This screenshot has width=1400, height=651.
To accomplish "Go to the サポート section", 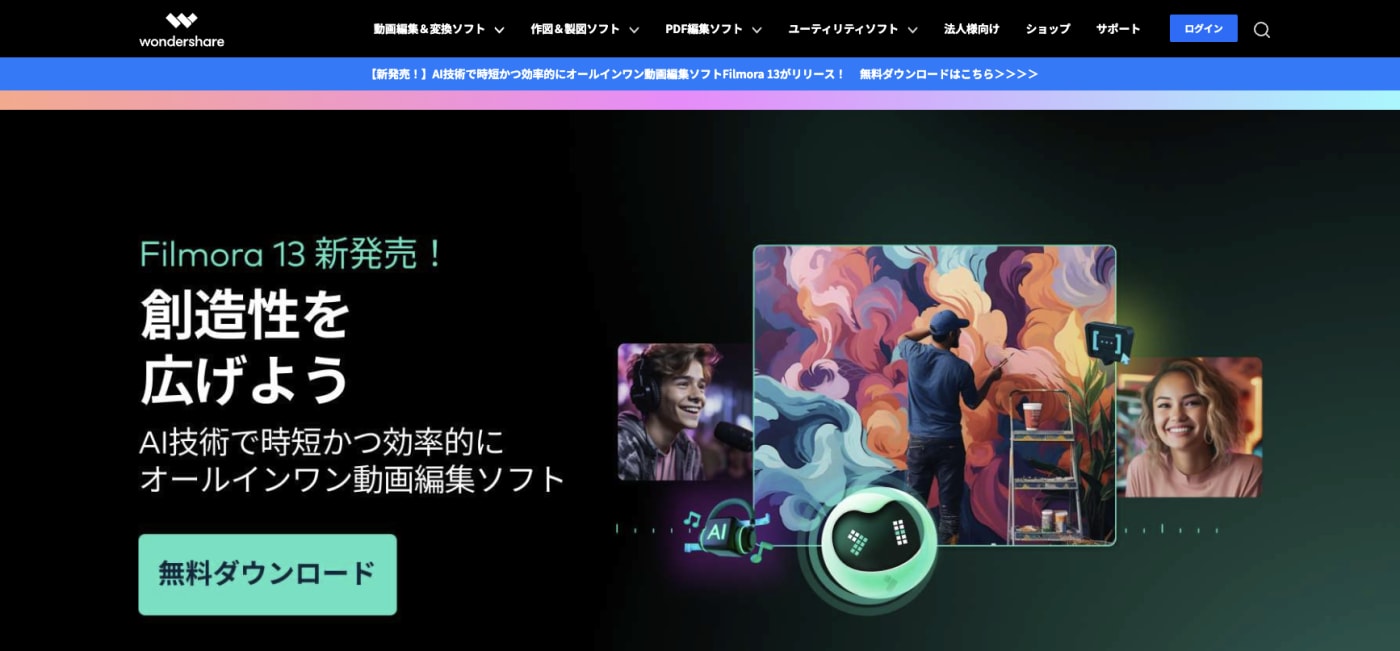I will click(x=1117, y=29).
